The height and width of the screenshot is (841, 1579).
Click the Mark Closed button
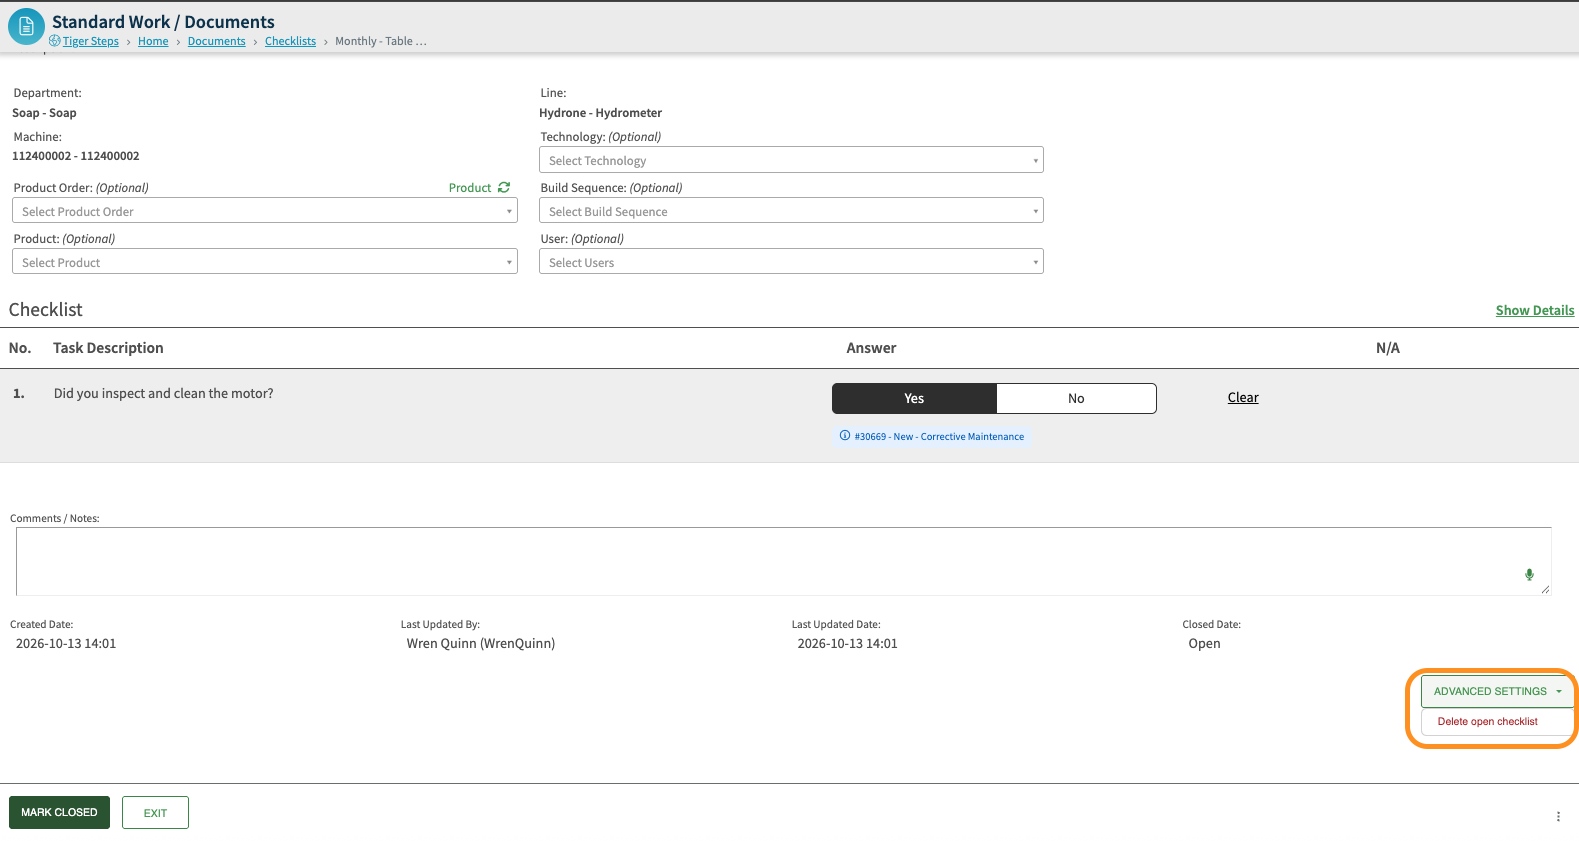59,812
